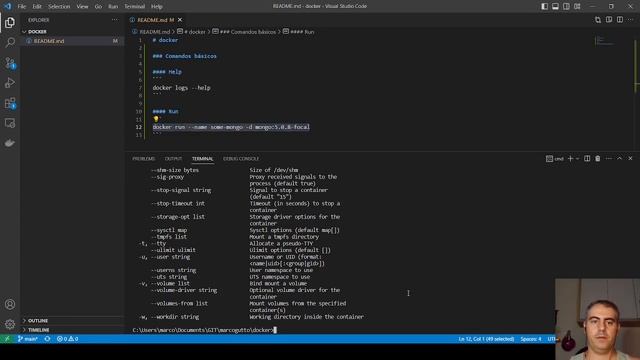Toggle Secondary Side Bar layout icon
The width and height of the screenshot is (640, 360).
(567, 6)
